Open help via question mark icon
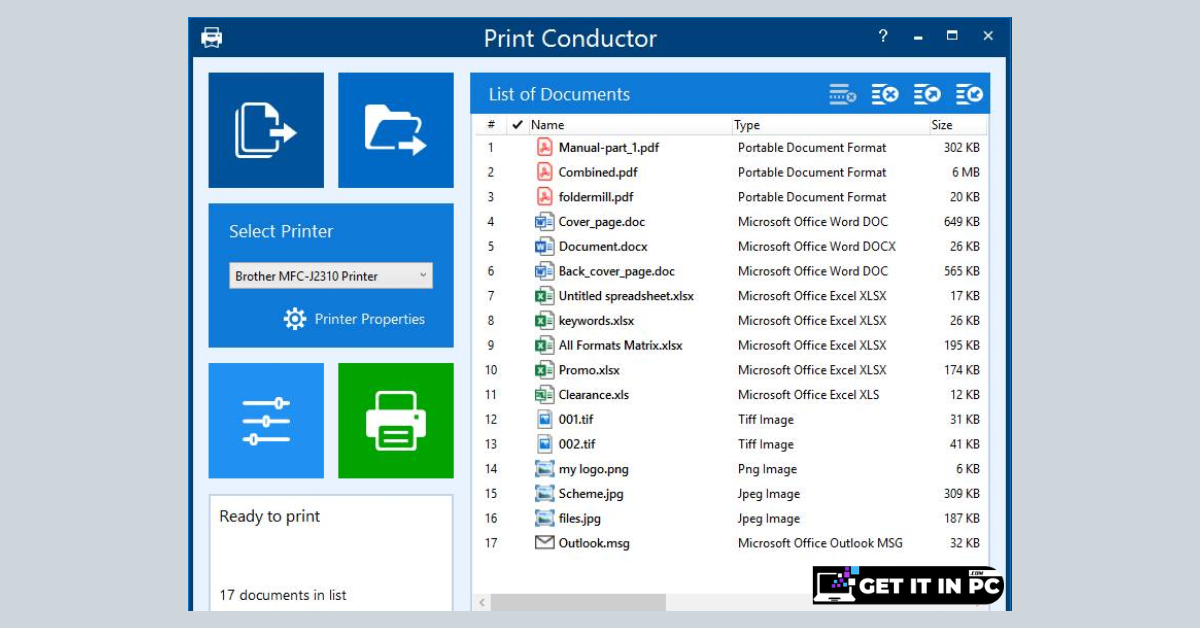The width and height of the screenshot is (1200, 628). [x=883, y=36]
